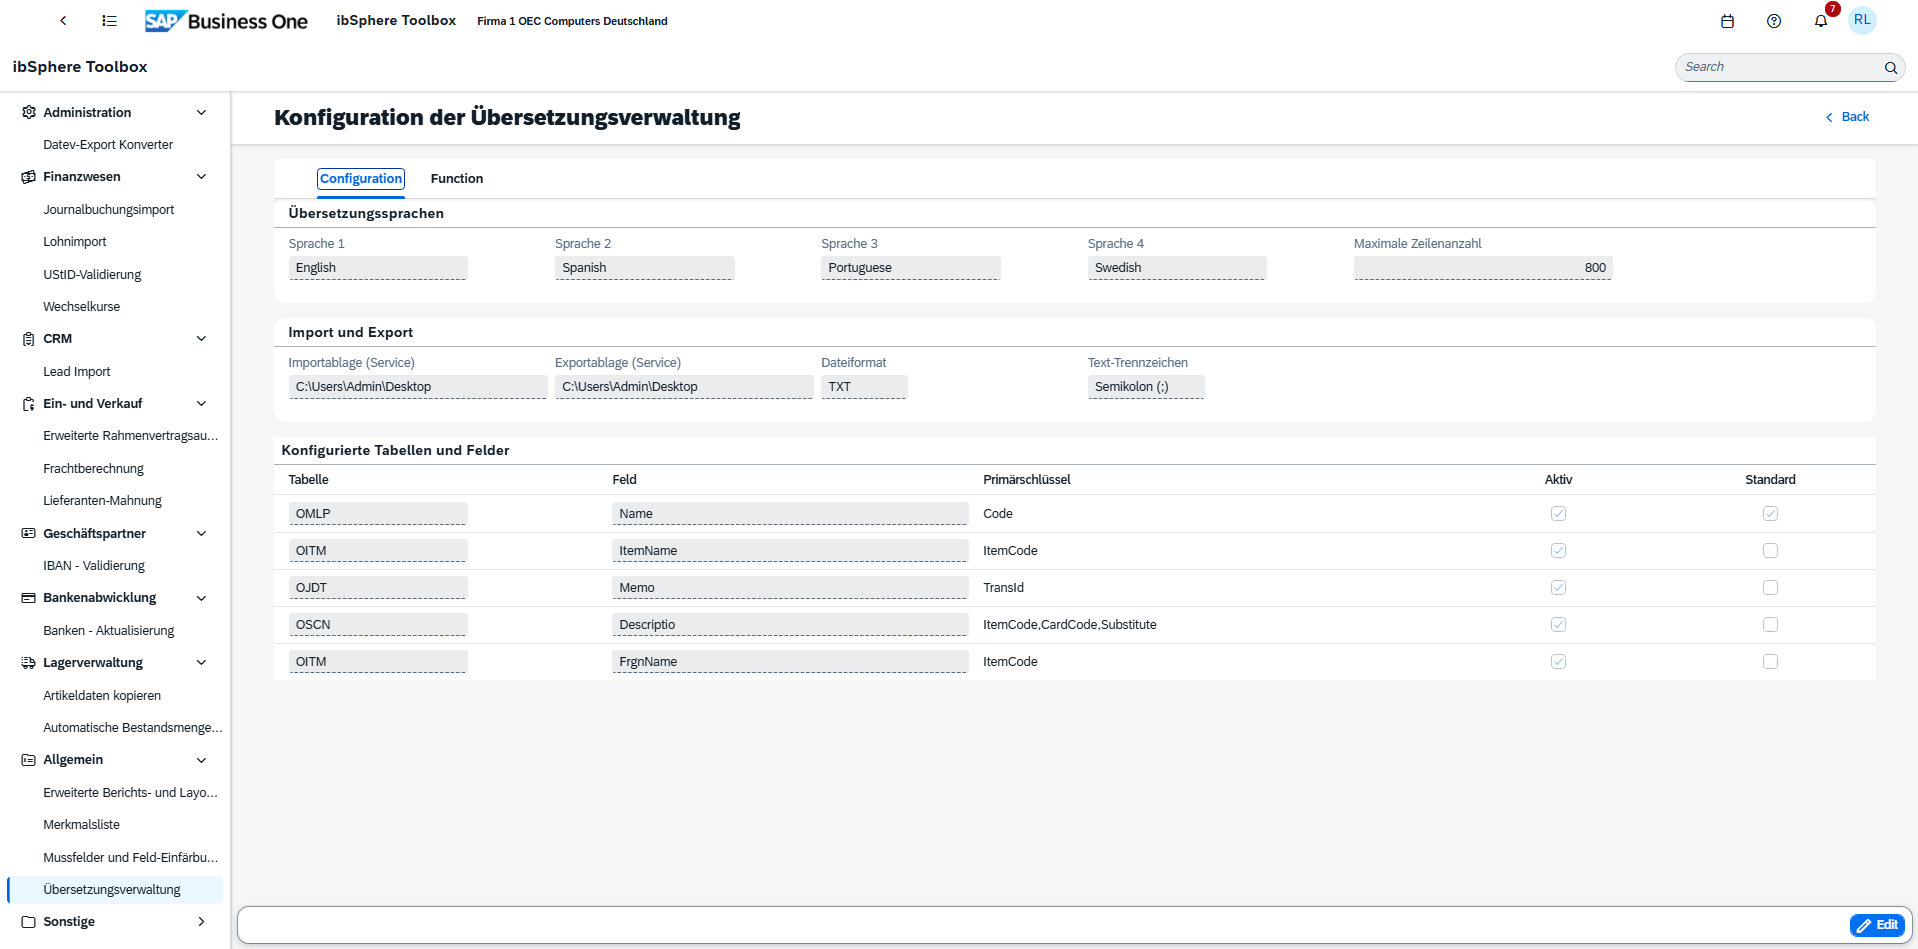Viewport: 1918px width, 949px height.
Task: Open Datev-Export Konverter menu item
Action: 108,145
